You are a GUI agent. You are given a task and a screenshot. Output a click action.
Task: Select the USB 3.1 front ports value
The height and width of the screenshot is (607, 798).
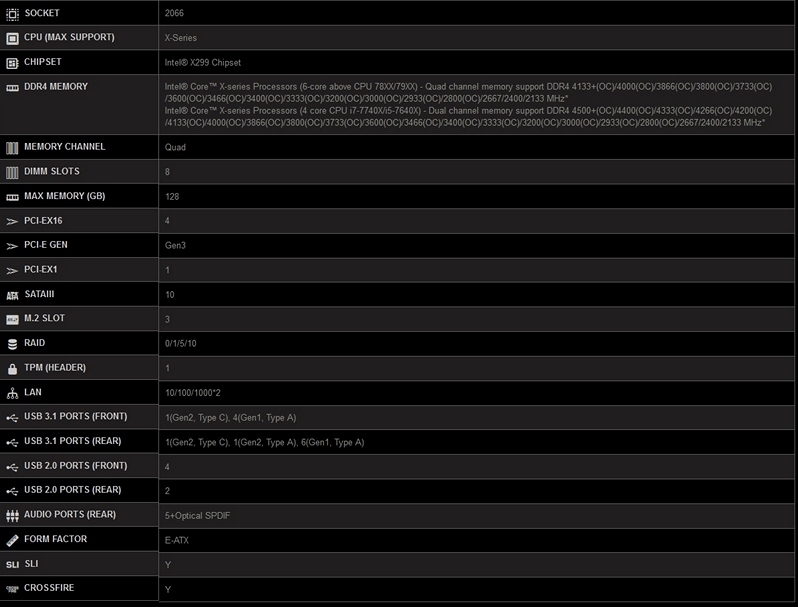click(x=231, y=418)
